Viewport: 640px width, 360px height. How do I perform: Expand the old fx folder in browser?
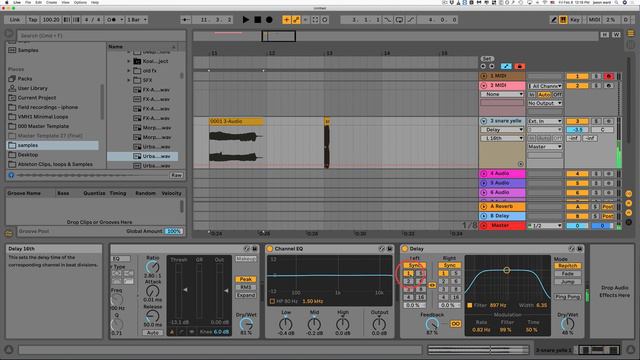[129, 71]
